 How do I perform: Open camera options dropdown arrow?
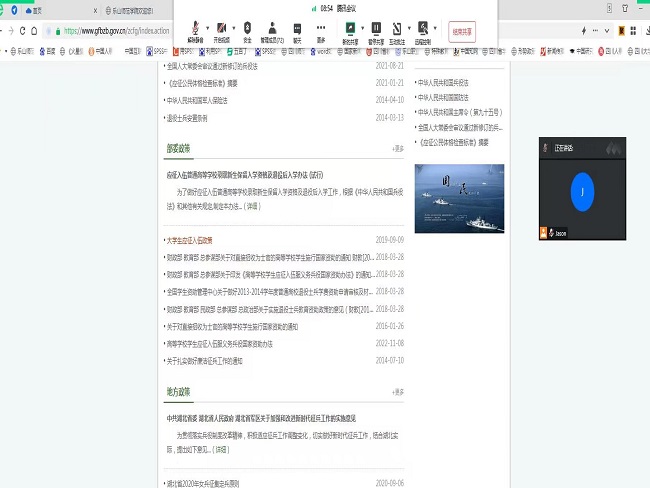234,28
